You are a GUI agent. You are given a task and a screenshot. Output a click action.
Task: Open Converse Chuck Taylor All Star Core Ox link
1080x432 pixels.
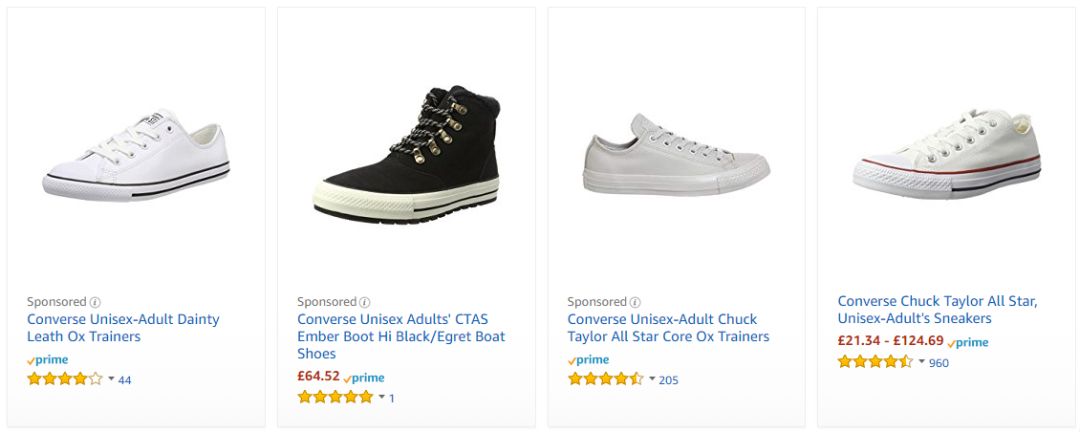pos(668,328)
